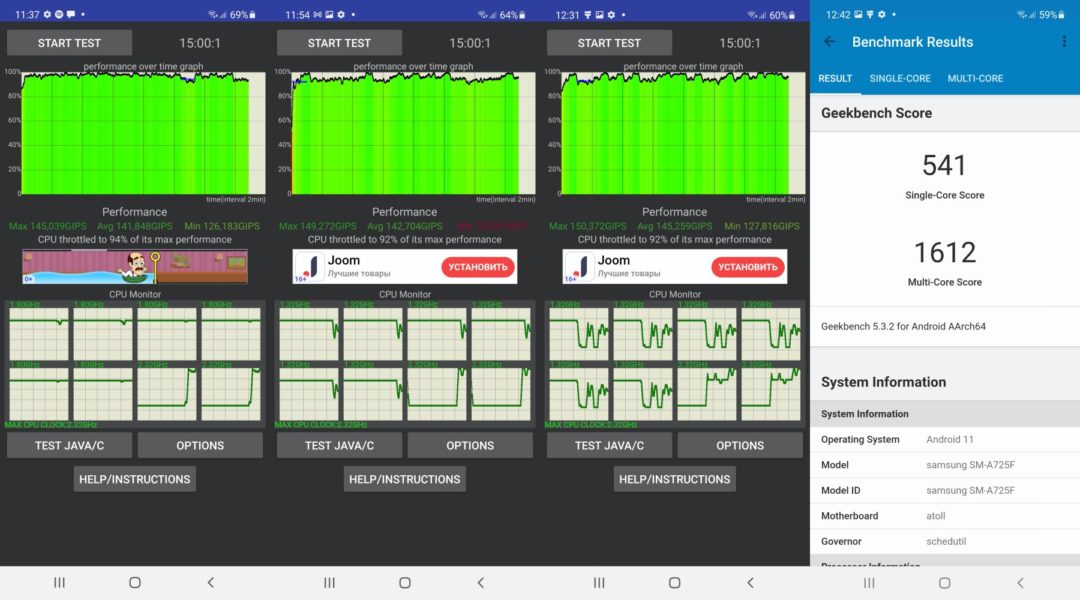The width and height of the screenshot is (1080, 600).
Task: Open the MULTI-CORE tab
Action: 975,79
